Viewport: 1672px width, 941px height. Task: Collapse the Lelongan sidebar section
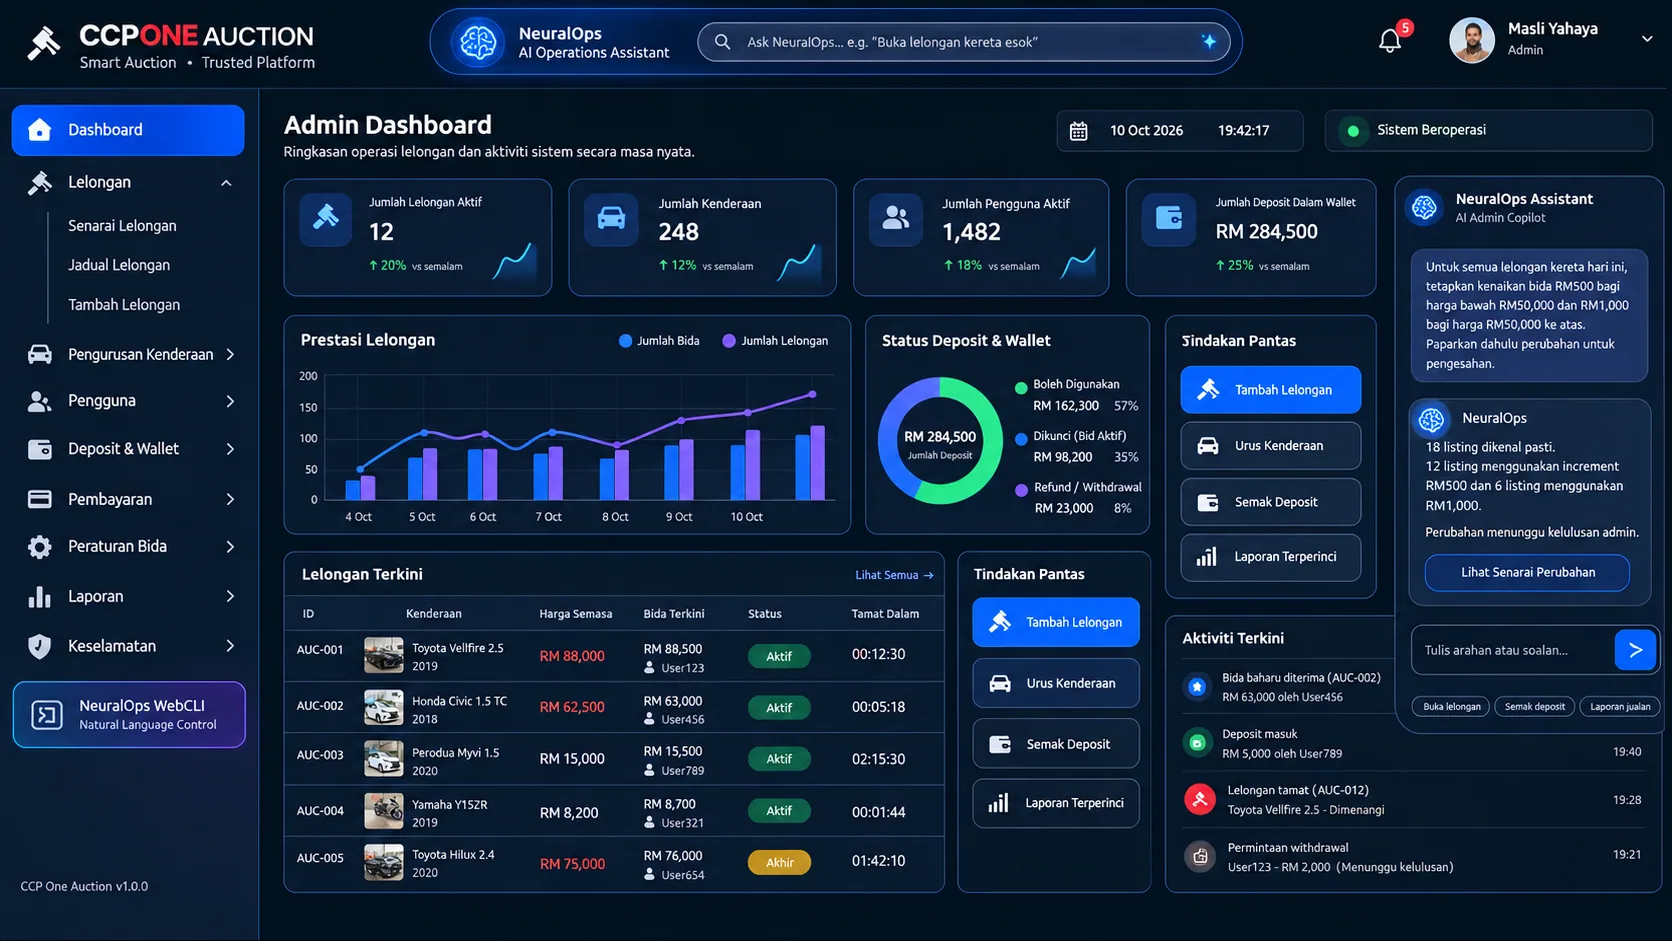226,183
